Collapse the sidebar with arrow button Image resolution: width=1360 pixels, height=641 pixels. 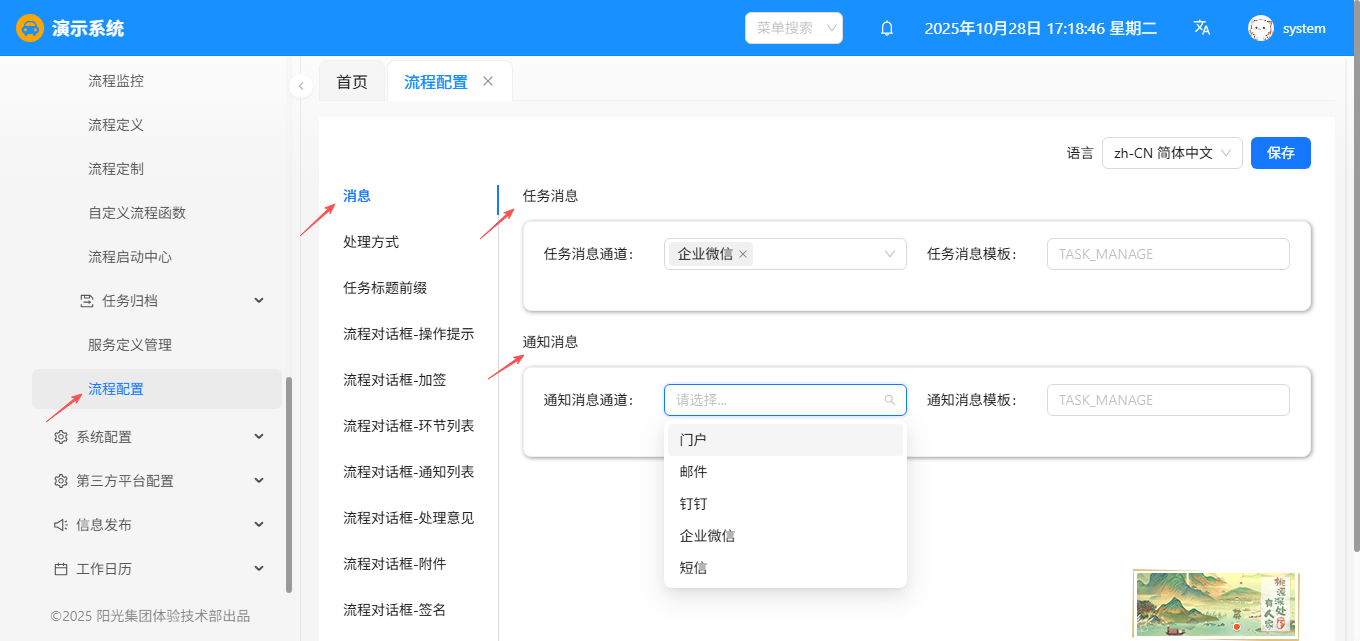tap(301, 86)
